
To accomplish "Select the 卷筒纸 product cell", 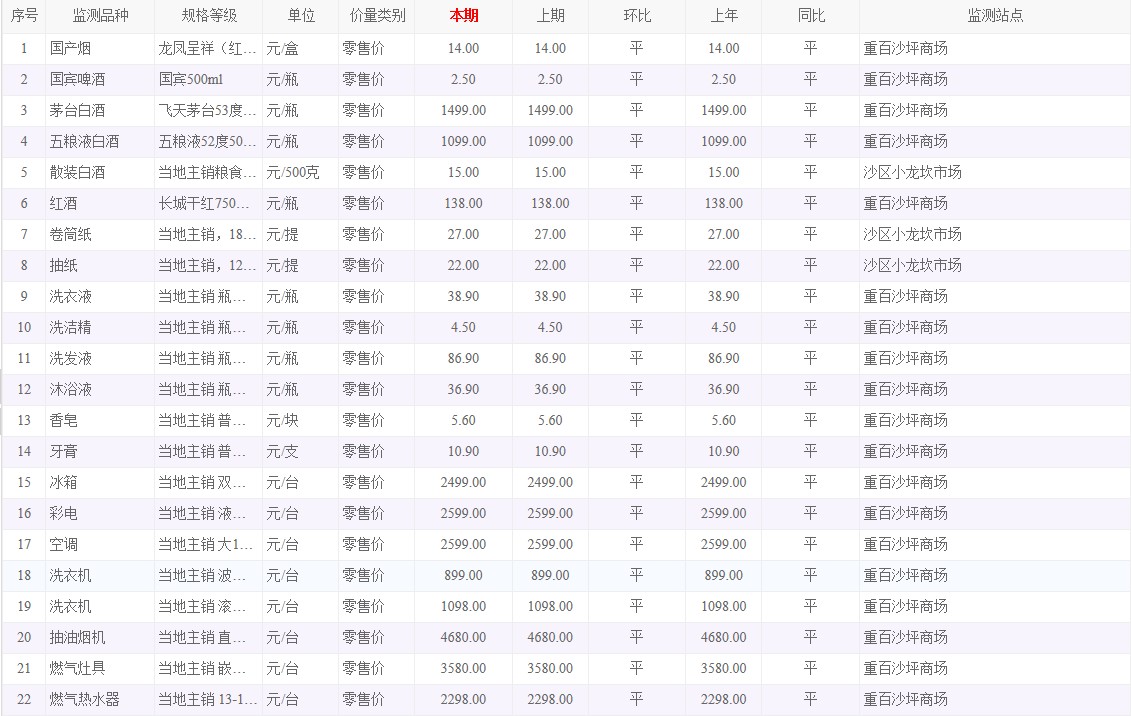I will point(70,234).
